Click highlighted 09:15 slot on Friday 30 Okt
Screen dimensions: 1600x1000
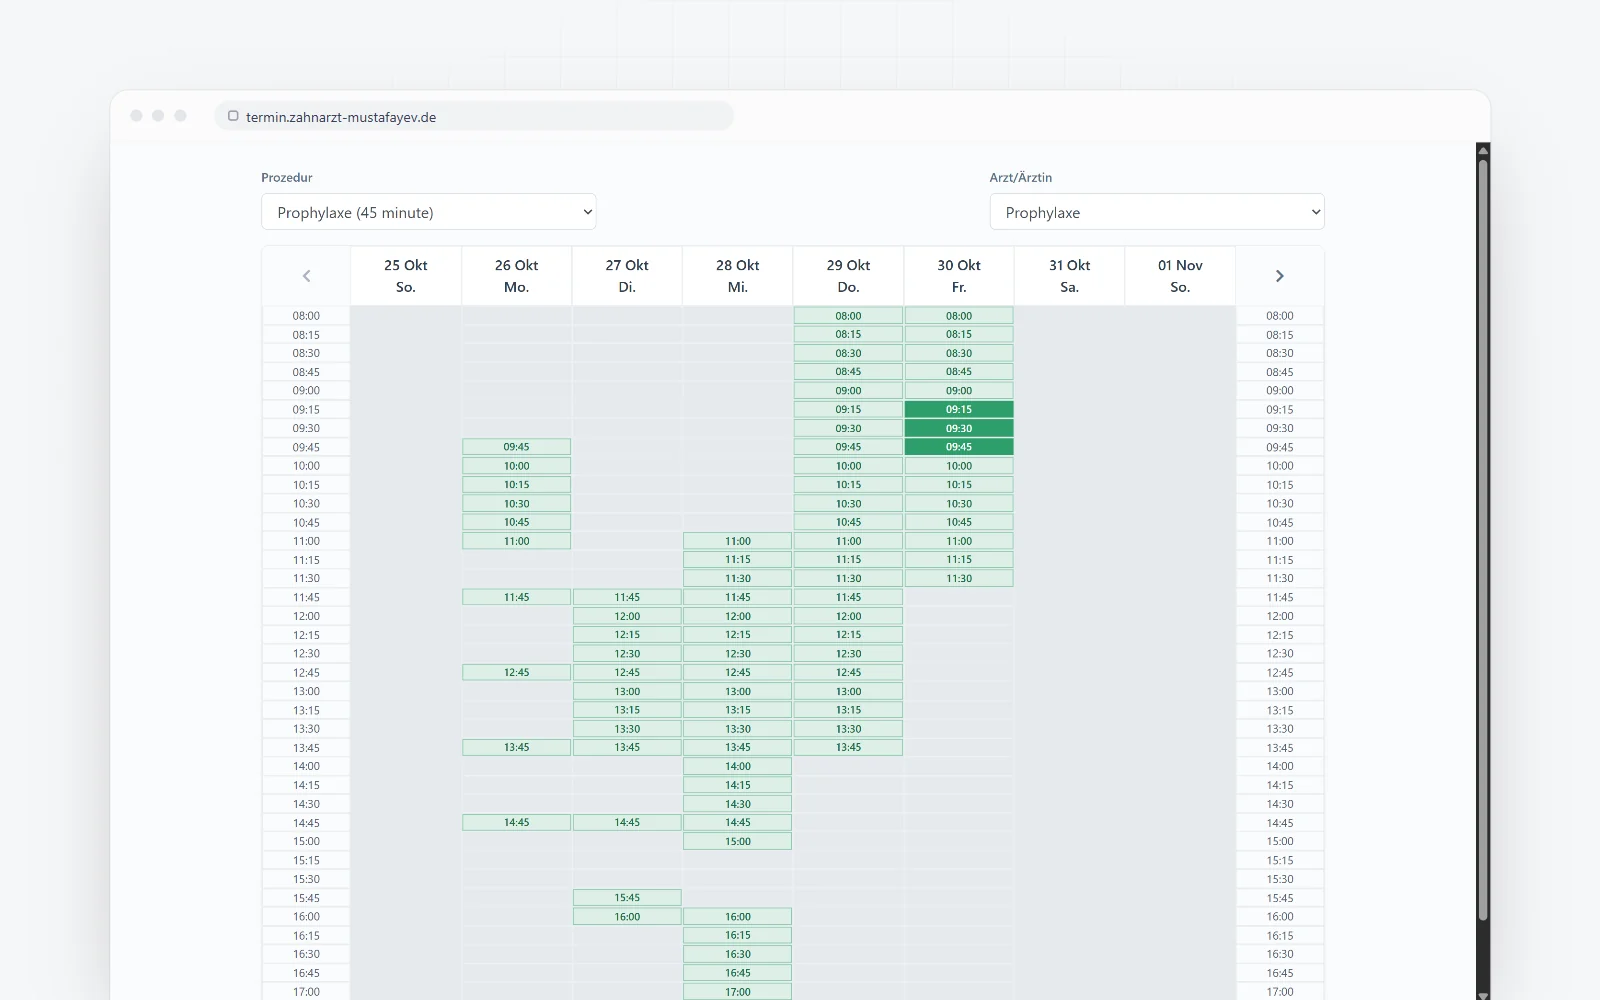(x=959, y=409)
